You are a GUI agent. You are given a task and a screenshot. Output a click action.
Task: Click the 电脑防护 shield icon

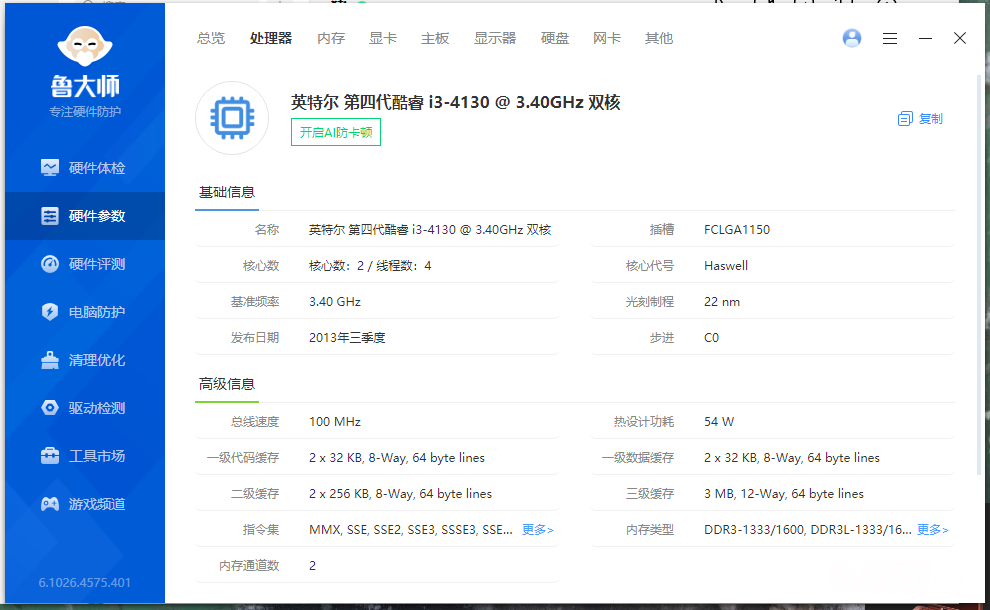coord(50,312)
